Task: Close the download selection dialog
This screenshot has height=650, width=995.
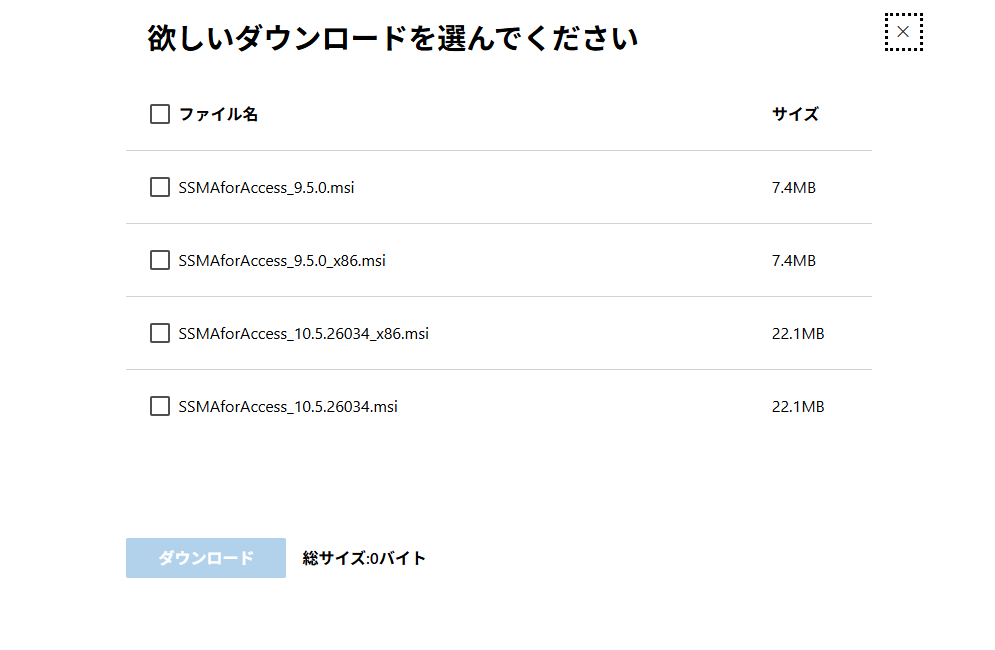Action: (903, 32)
